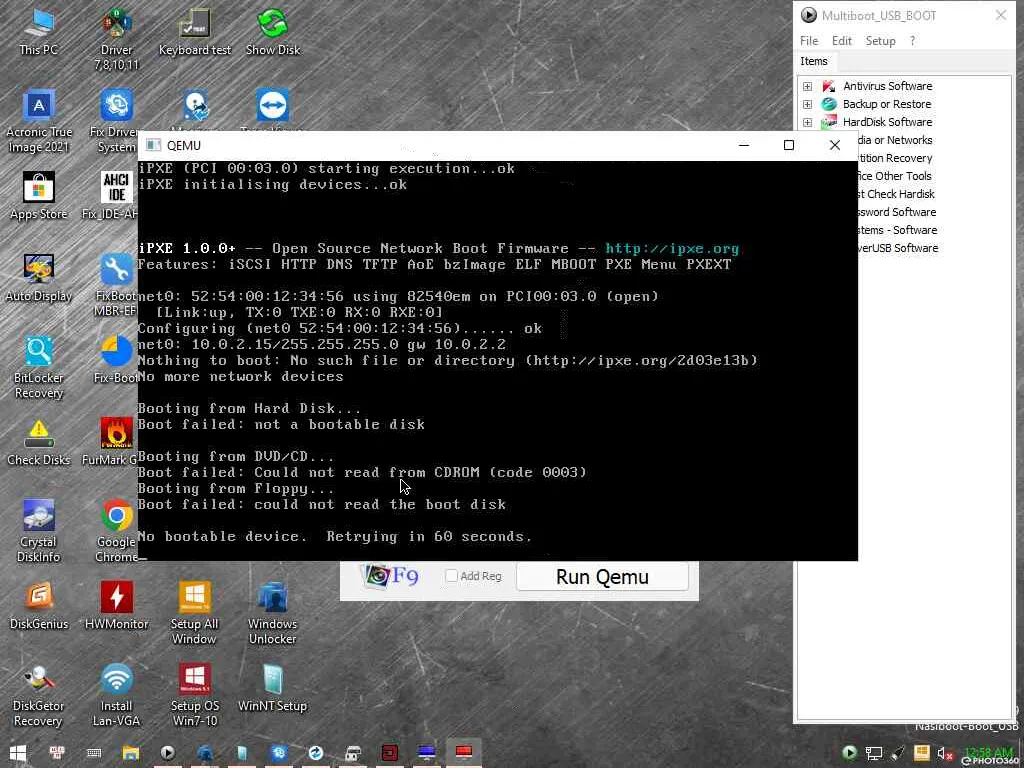Screen dimensions: 1024x768
Task: Maximize the QEMU window
Action: click(789, 145)
